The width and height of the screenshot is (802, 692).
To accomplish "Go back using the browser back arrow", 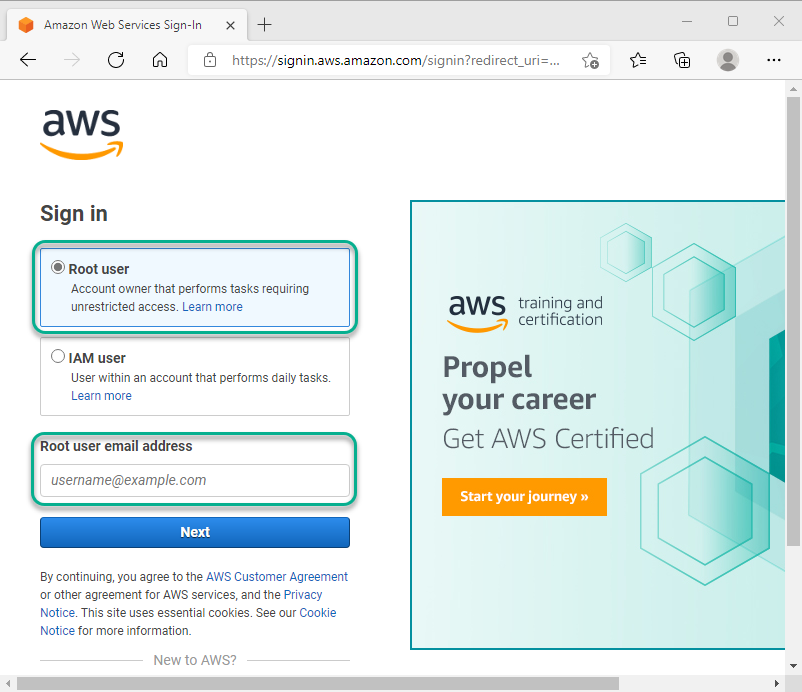I will click(28, 60).
